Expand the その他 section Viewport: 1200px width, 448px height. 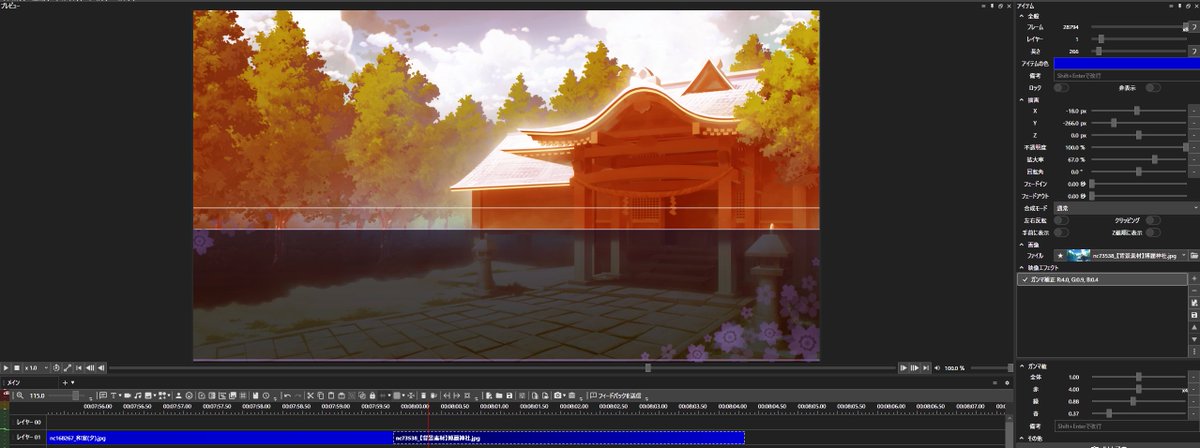1021,438
